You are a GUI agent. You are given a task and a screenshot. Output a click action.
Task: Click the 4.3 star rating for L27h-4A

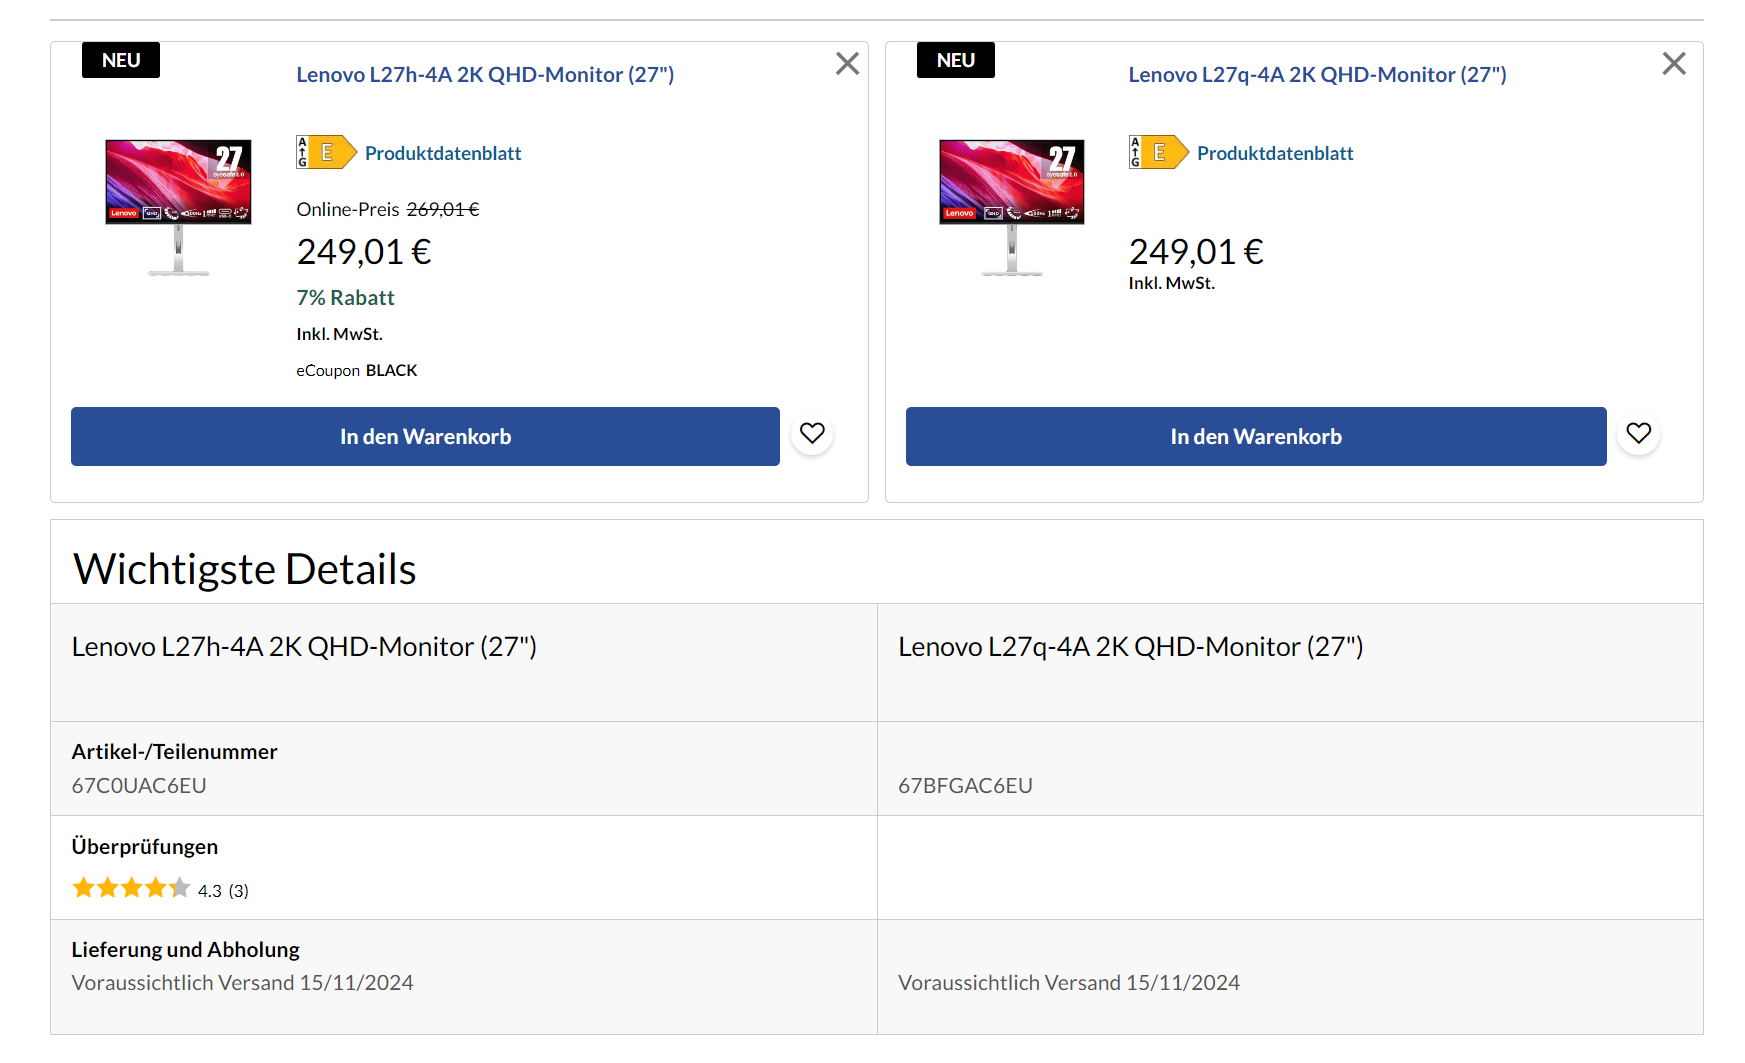coord(131,889)
